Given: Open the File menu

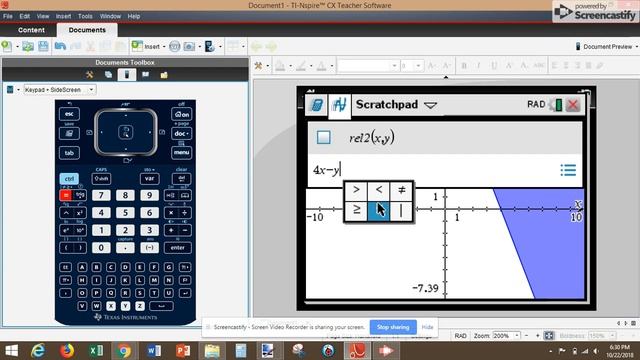Looking at the screenshot, I should coord(8,16).
